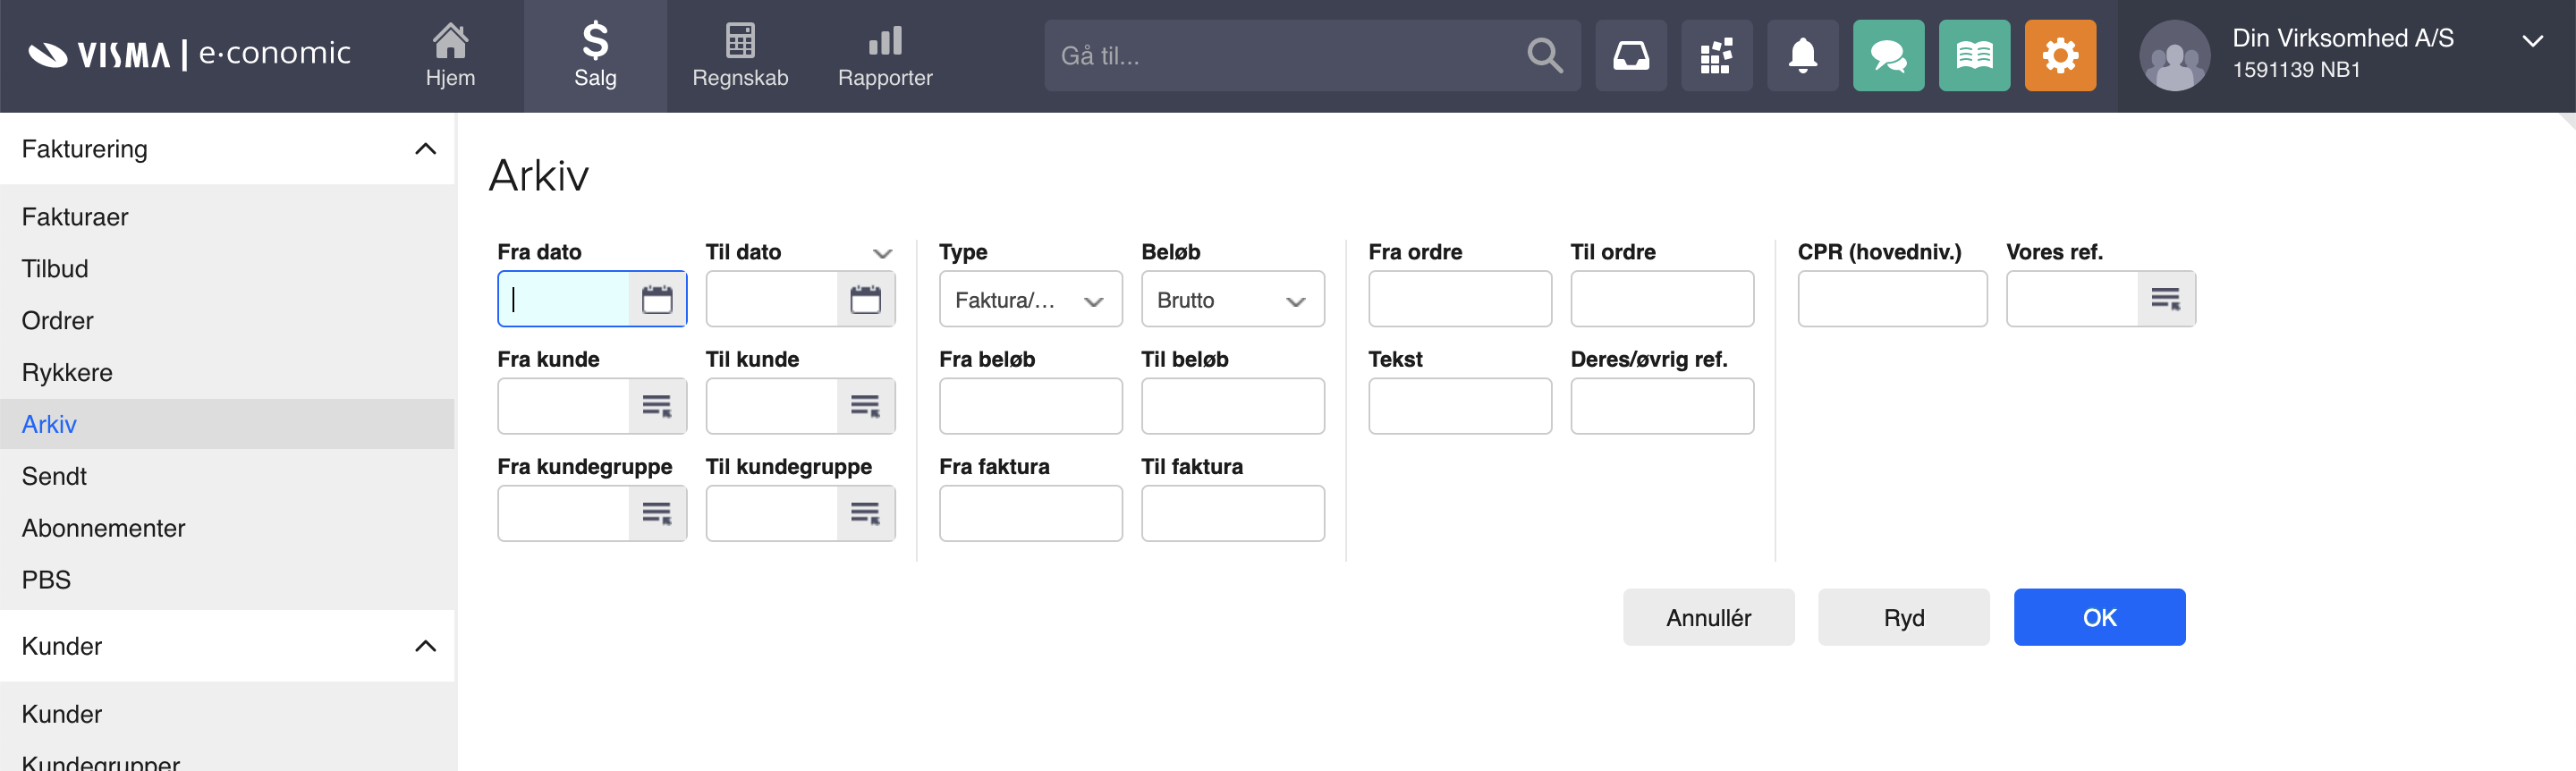
Task: Open the apps grid icon
Action: pyautogui.click(x=1716, y=56)
